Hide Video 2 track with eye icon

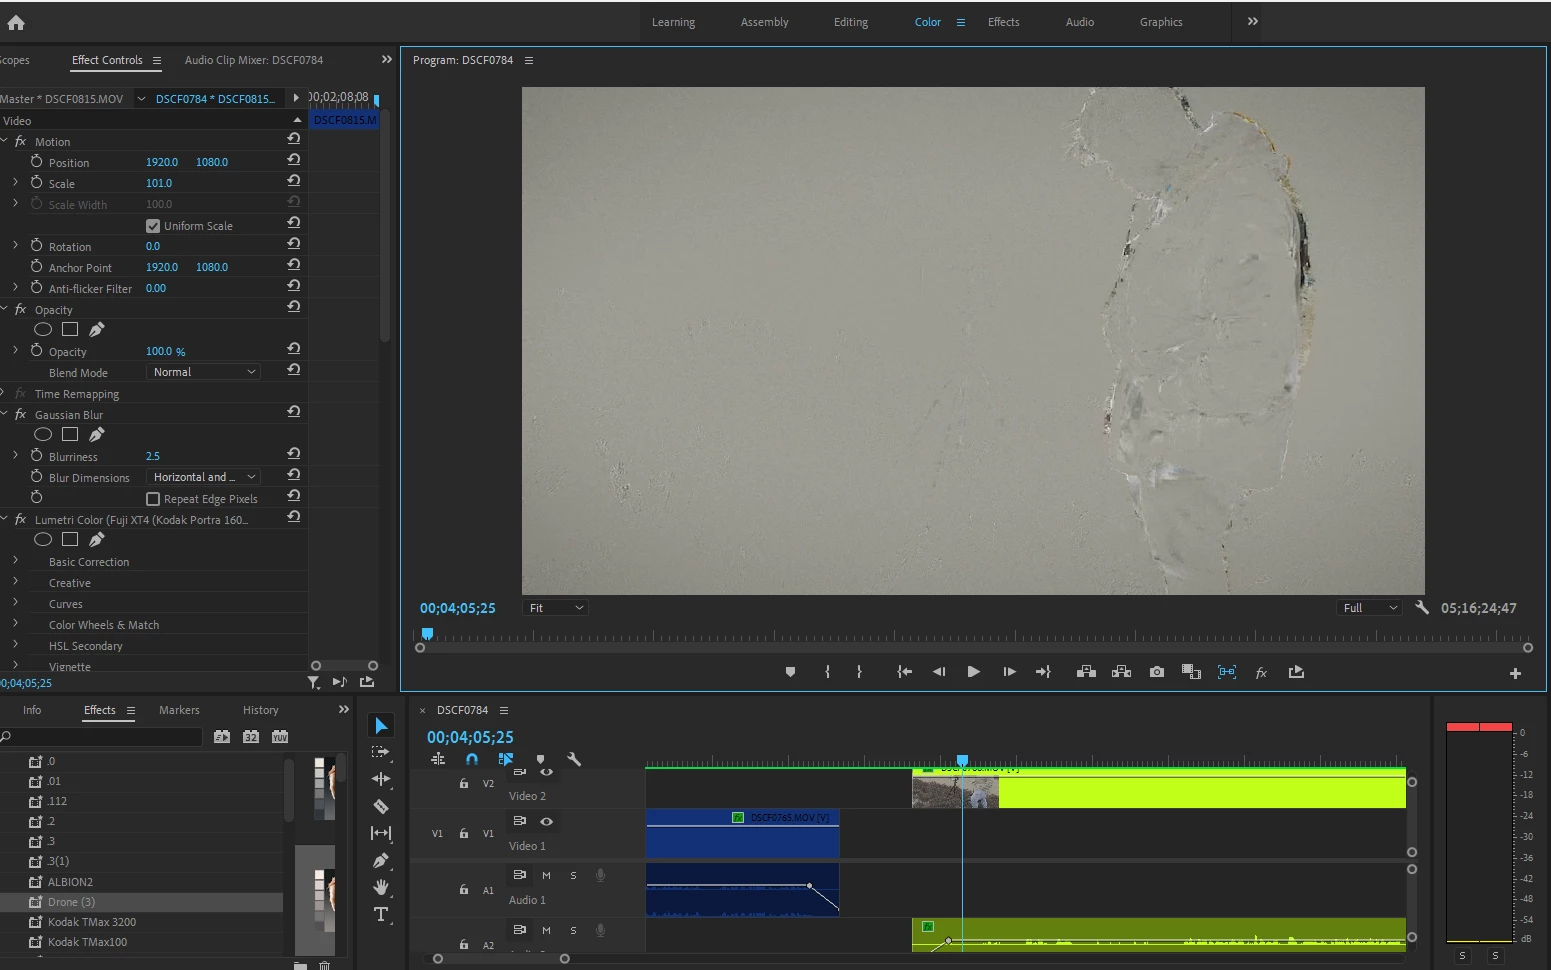[546, 772]
